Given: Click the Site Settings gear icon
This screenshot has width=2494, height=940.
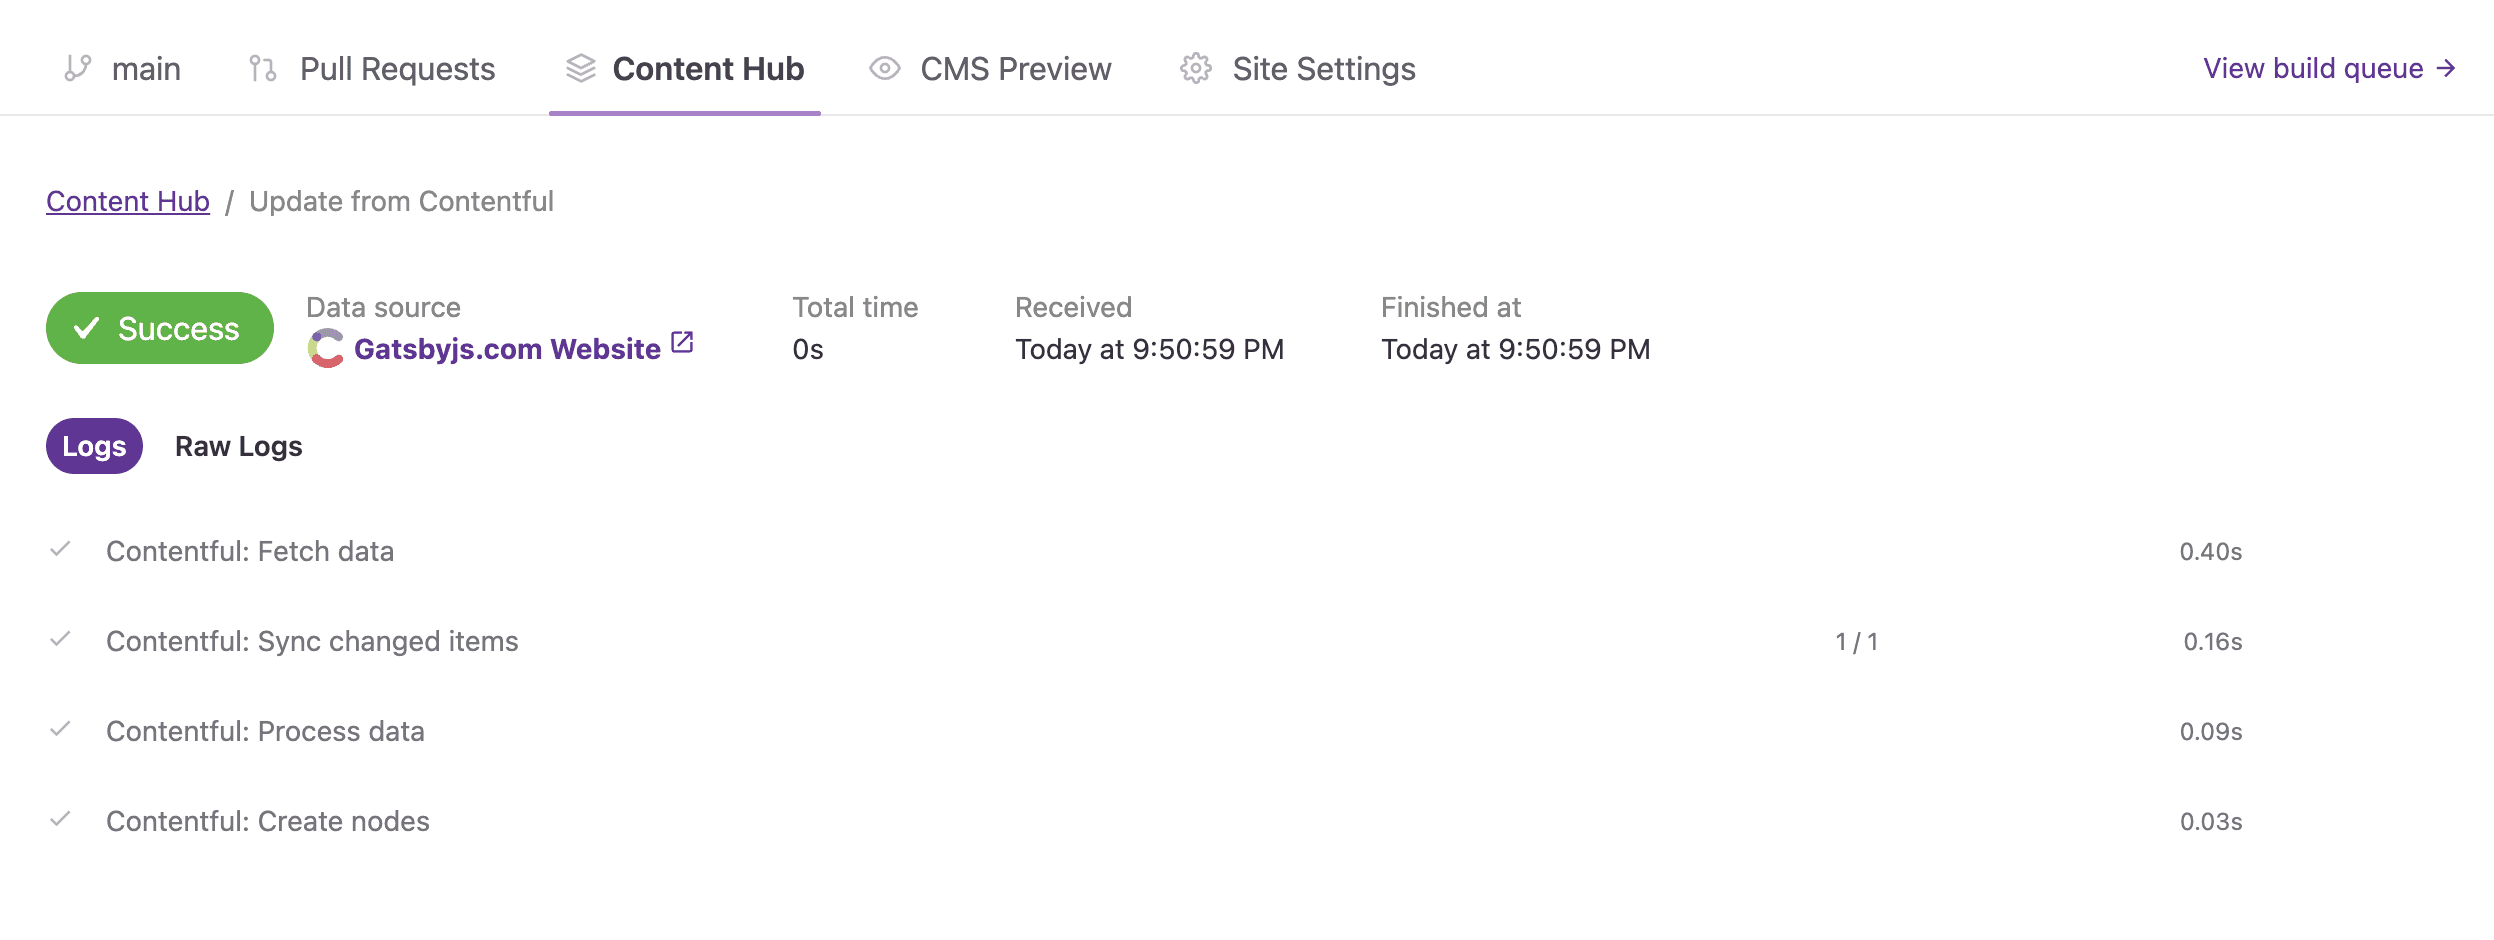Looking at the screenshot, I should click(x=1196, y=68).
